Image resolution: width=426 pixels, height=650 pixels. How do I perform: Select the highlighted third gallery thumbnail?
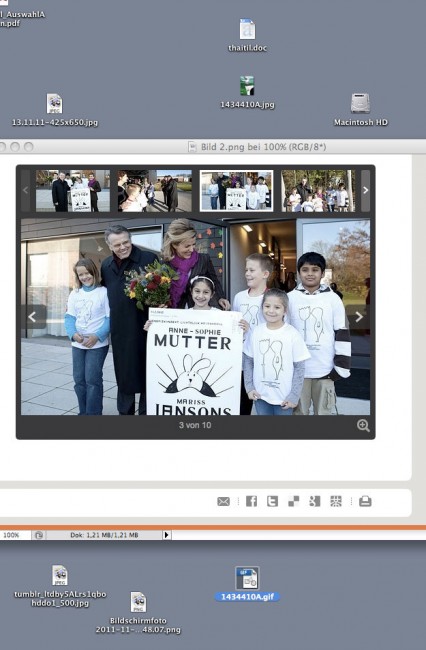pyautogui.click(x=236, y=191)
